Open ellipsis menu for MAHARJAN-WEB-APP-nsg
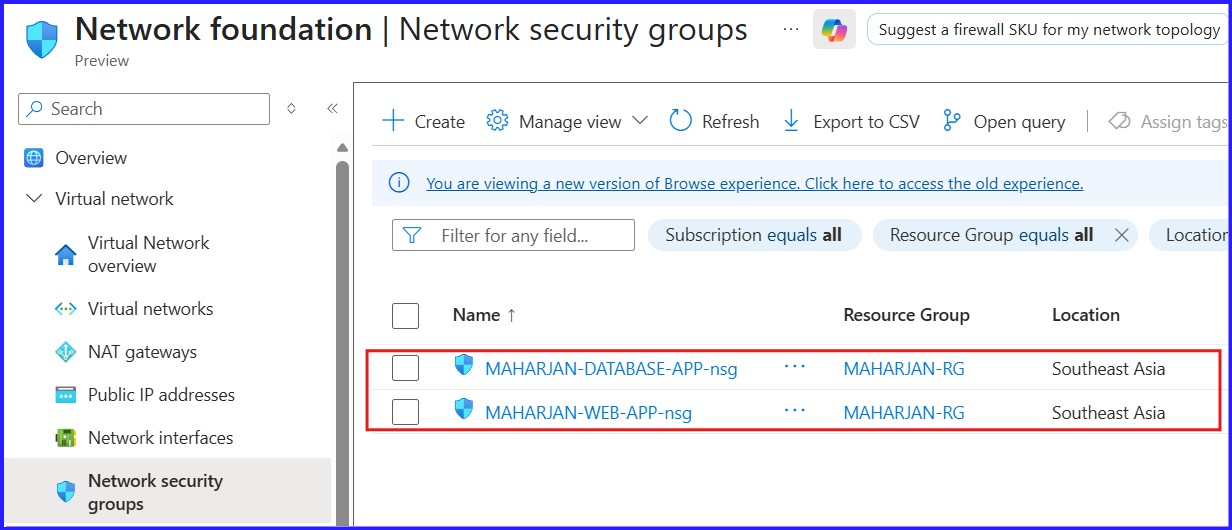Image resolution: width=1232 pixels, height=530 pixels. 794,410
